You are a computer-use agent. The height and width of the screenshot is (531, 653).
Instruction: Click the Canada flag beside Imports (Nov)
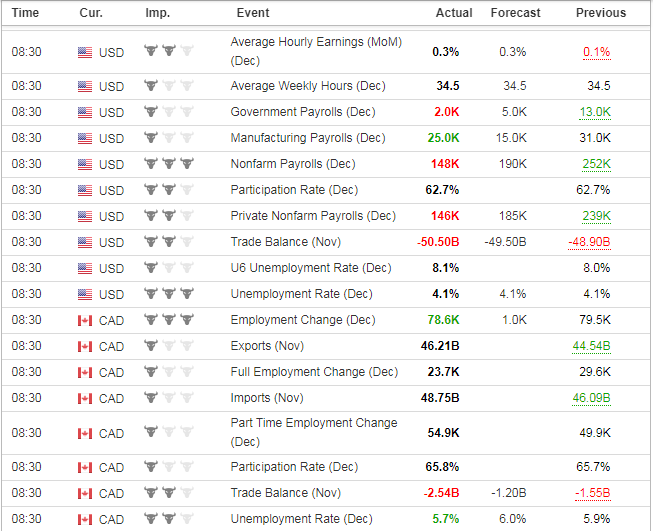(x=84, y=398)
